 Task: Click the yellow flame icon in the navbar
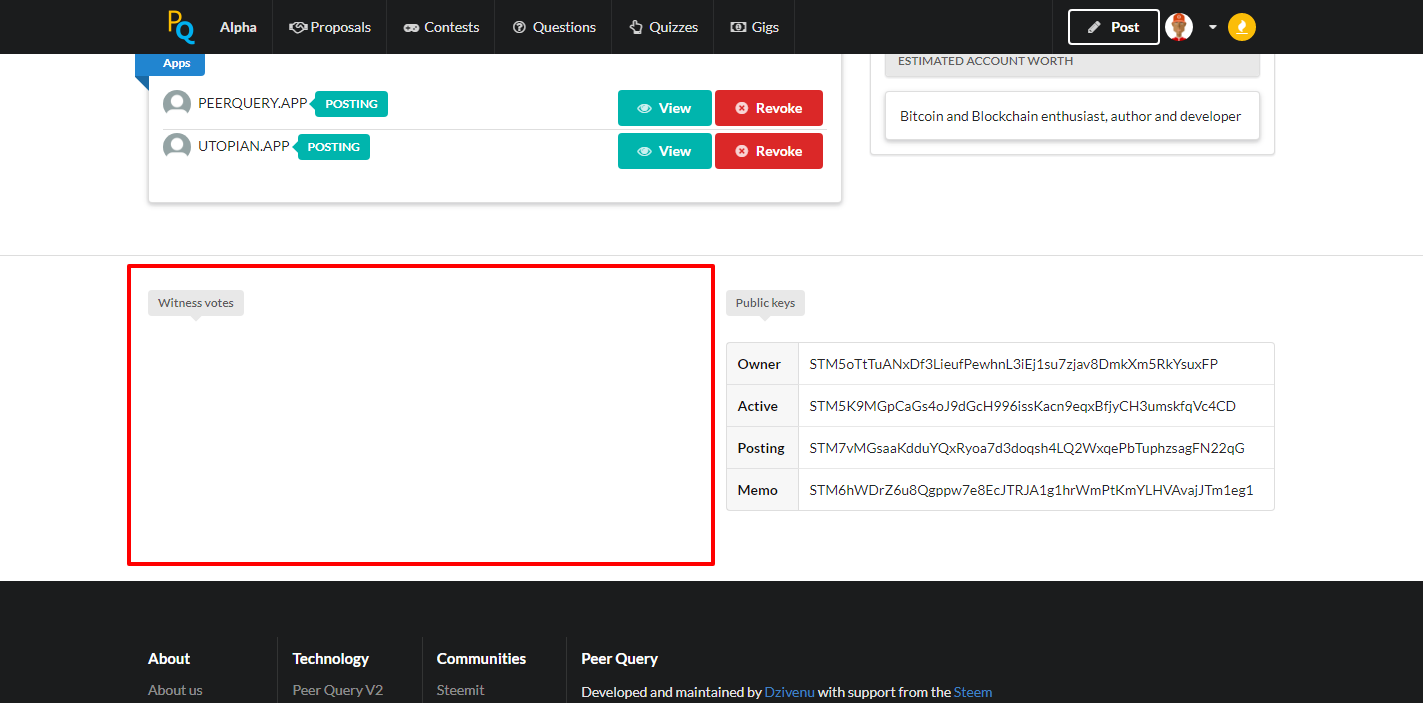[1242, 27]
